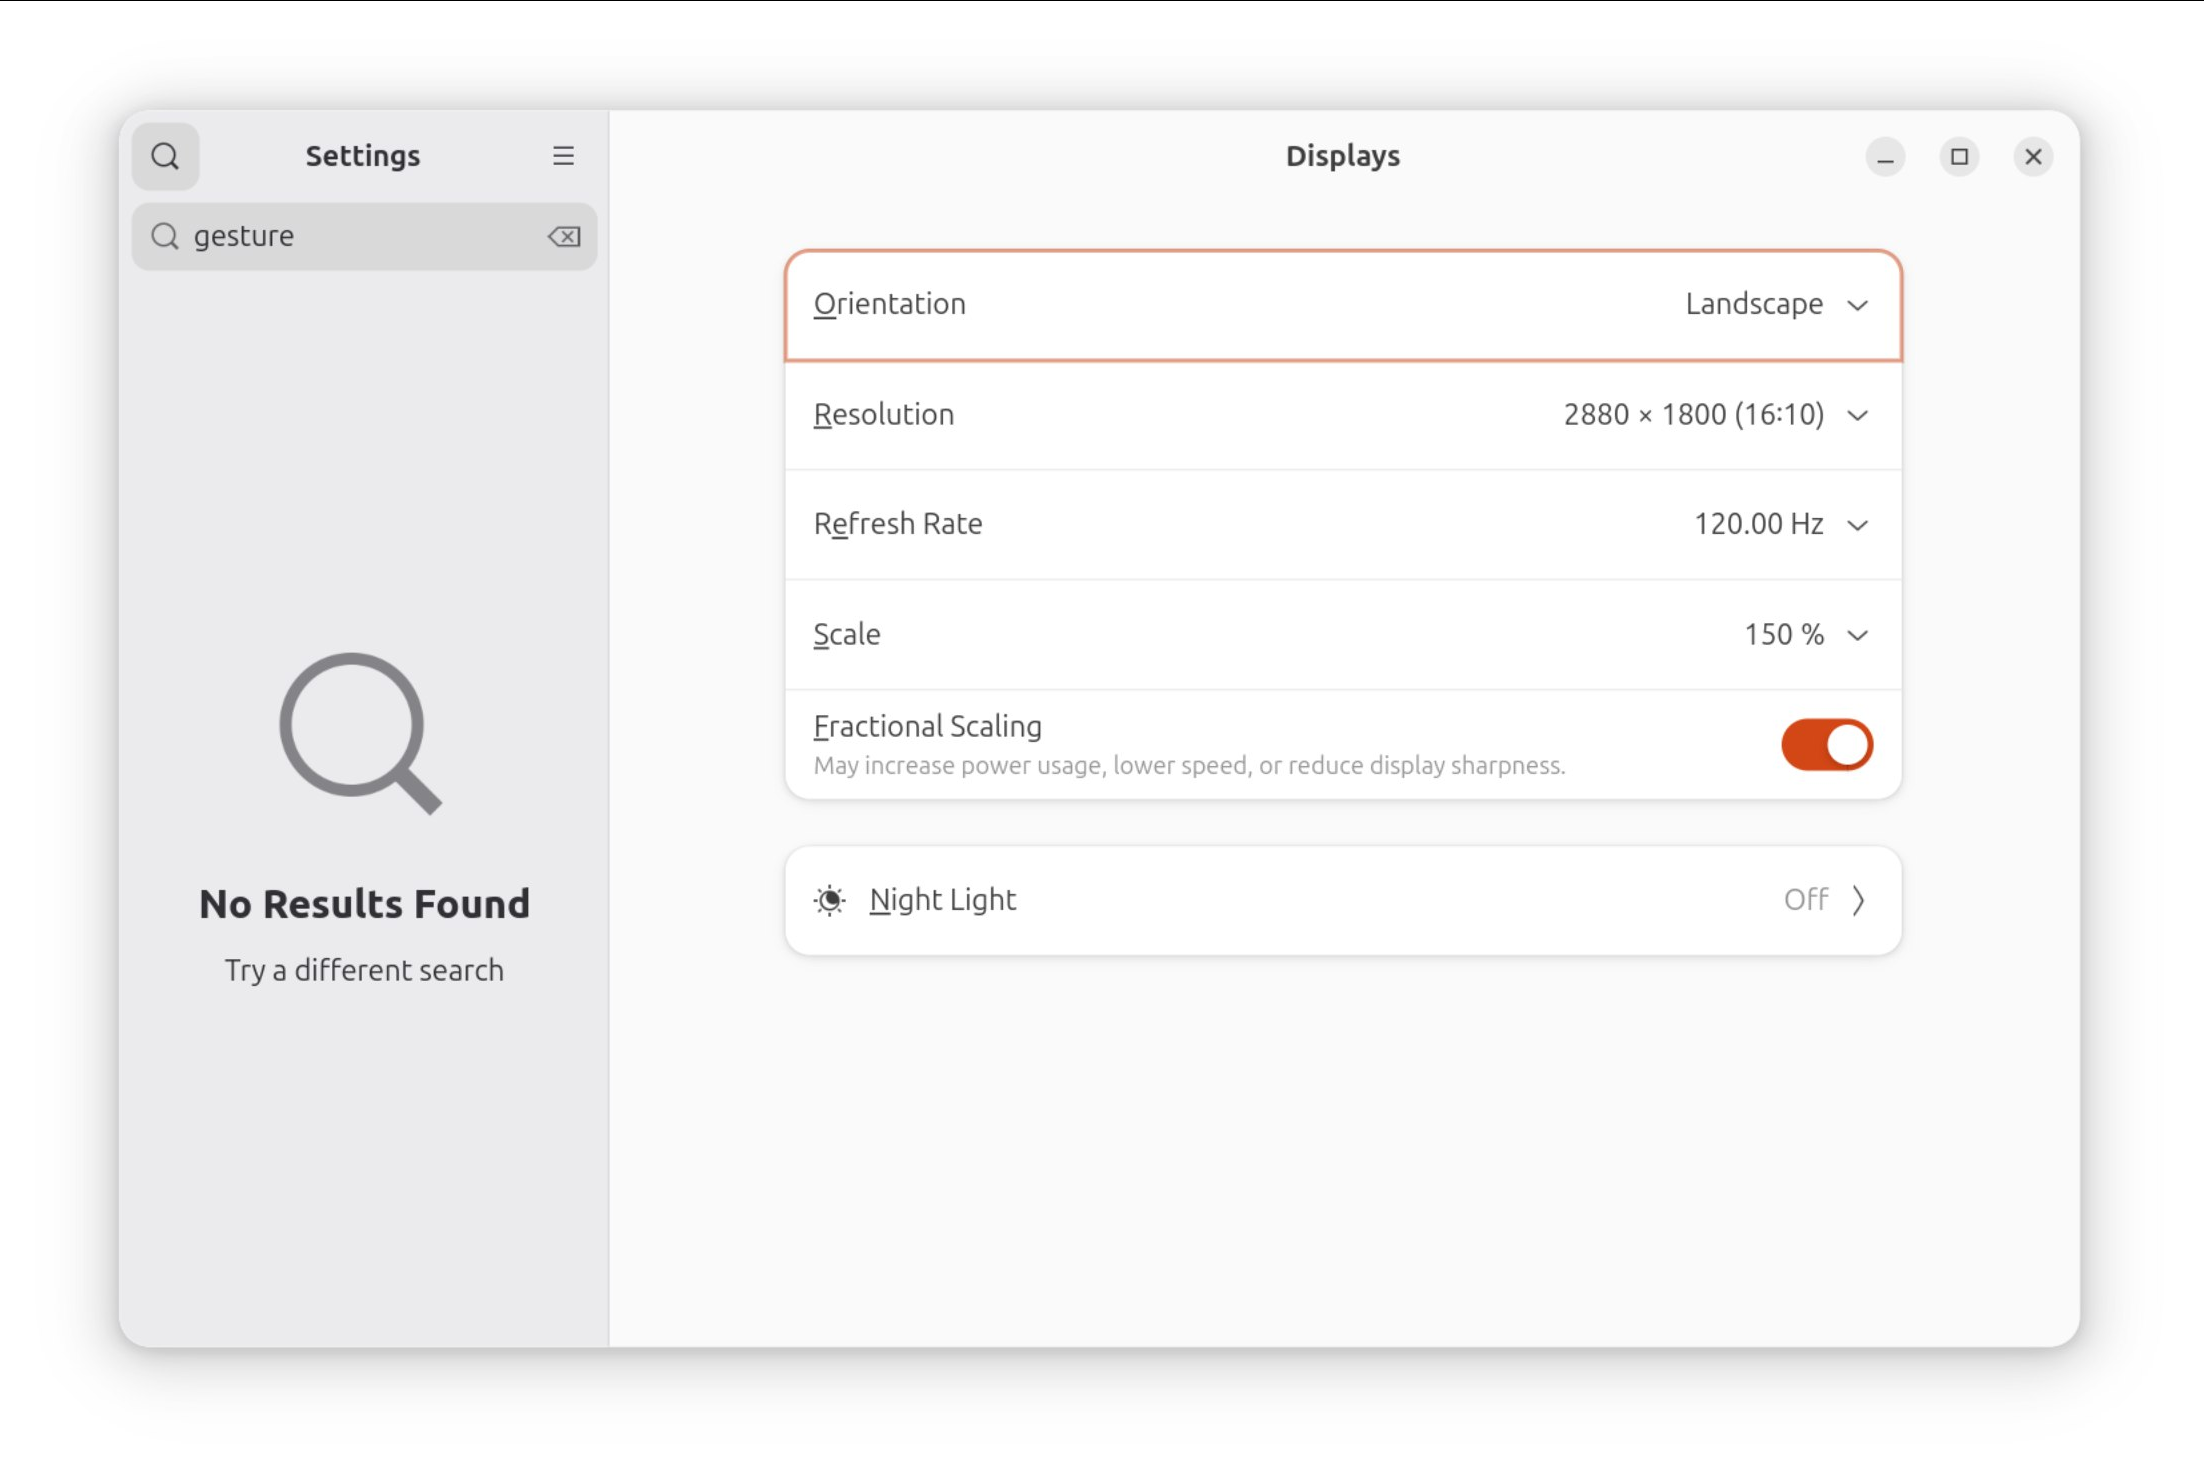Close the Settings window
The height and width of the screenshot is (1480, 2204).
(x=2033, y=157)
